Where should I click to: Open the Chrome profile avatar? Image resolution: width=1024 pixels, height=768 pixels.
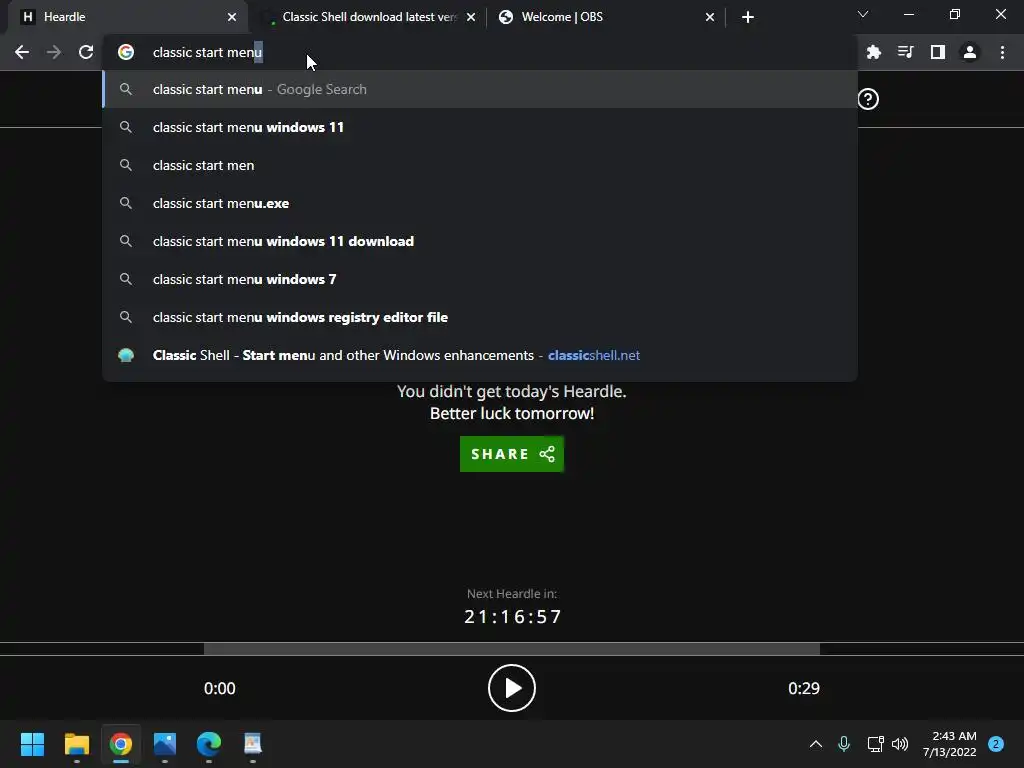pos(970,52)
